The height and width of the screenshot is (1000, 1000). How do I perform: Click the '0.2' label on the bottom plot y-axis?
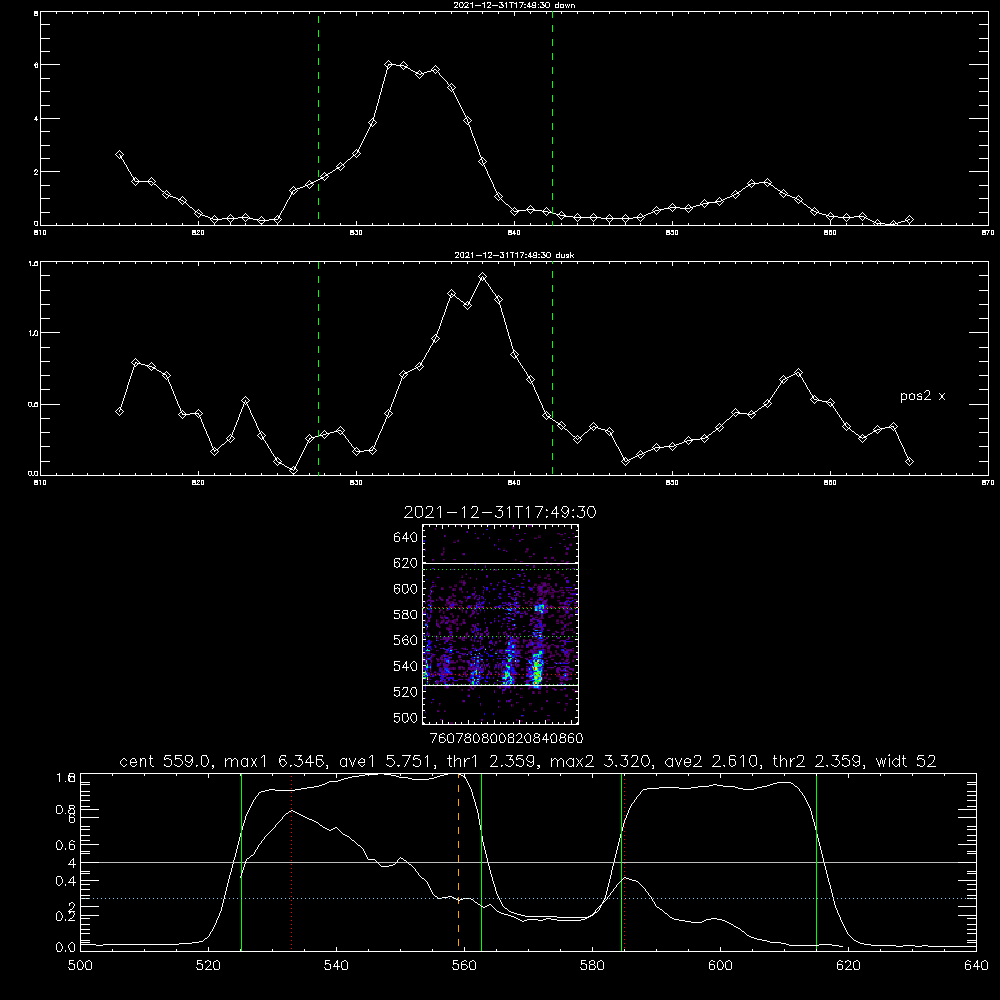tap(66, 916)
